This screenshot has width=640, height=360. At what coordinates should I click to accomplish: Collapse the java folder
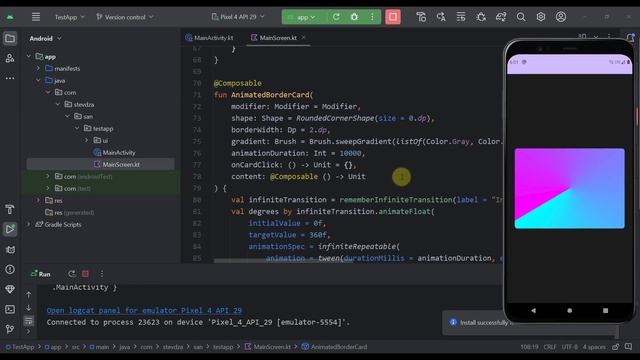38,80
